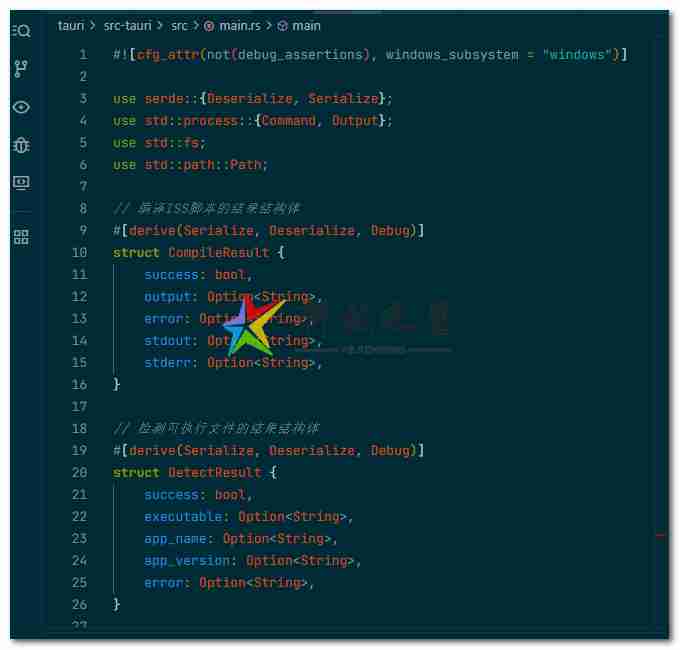Expand the tauri breadcrumb folder
This screenshot has height=650, width=680.
[70, 25]
